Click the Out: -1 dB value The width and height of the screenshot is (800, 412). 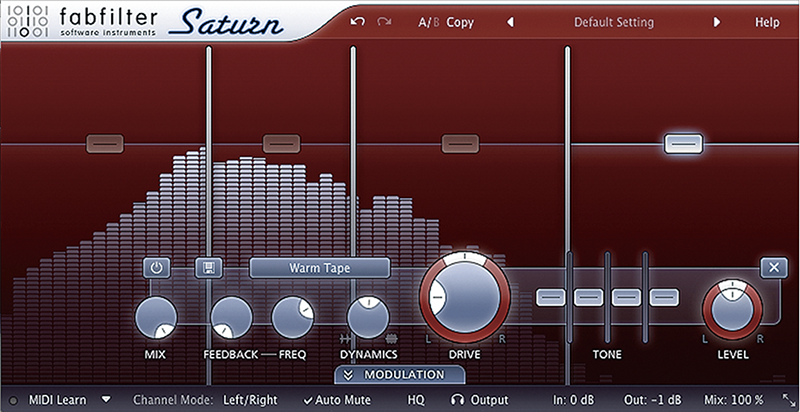click(x=653, y=400)
